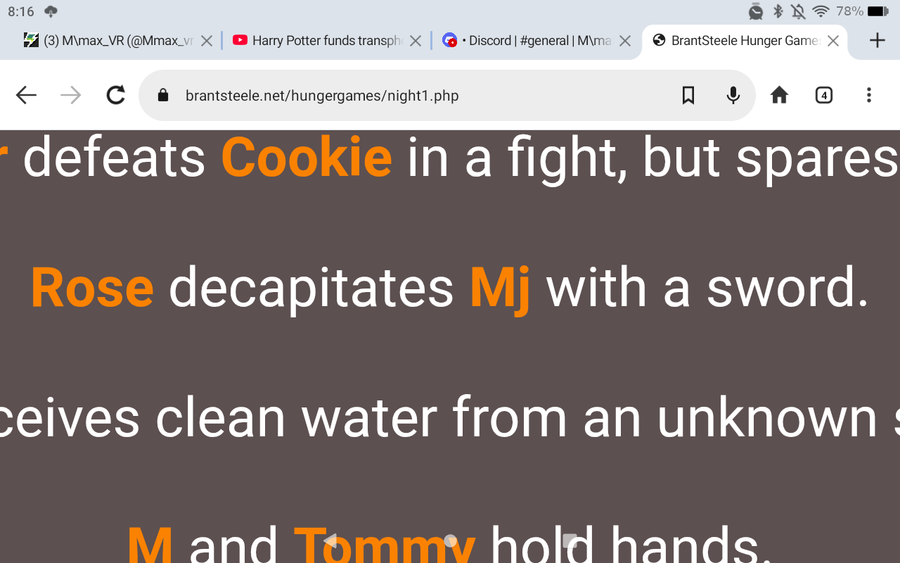
Task: View site info via the lock icon
Action: (x=164, y=96)
